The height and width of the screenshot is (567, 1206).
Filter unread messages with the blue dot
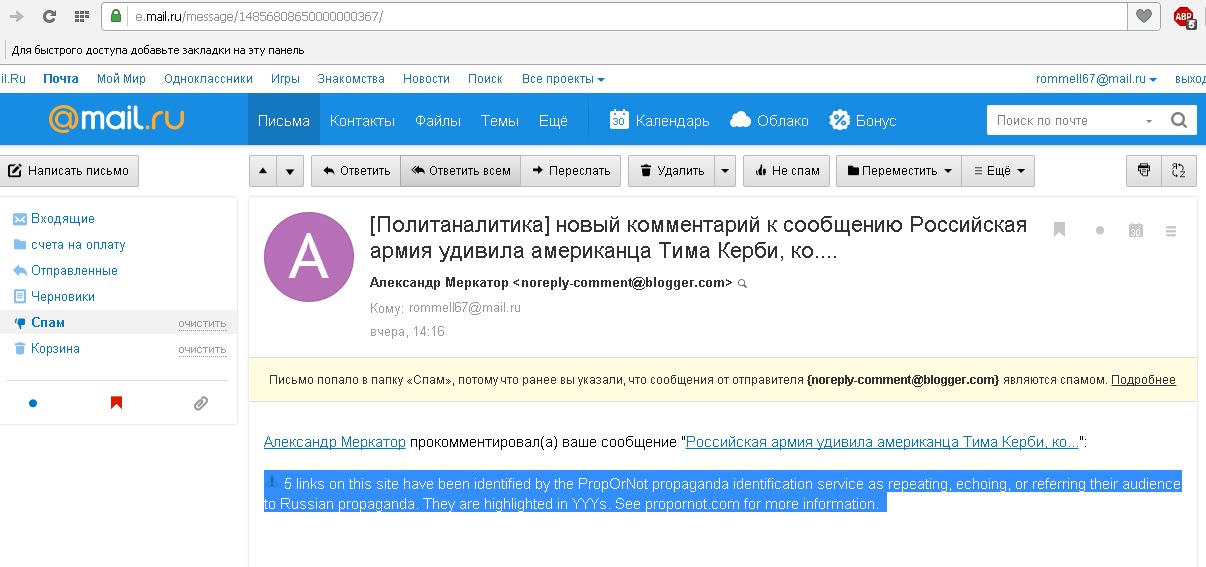[33, 403]
